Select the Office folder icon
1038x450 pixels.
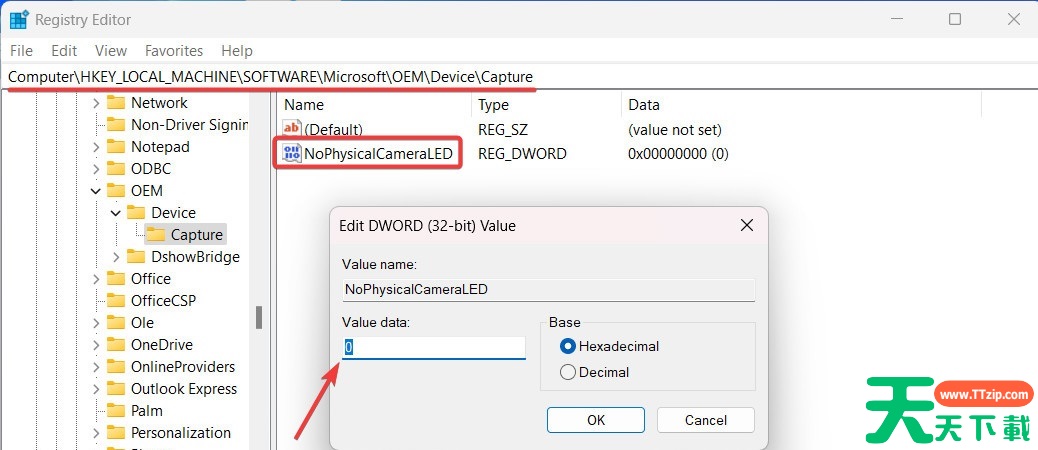point(116,279)
